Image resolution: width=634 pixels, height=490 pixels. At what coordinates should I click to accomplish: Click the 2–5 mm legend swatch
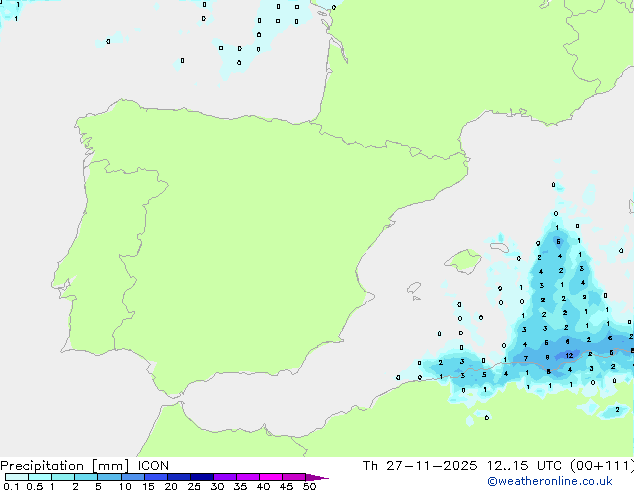point(86,477)
